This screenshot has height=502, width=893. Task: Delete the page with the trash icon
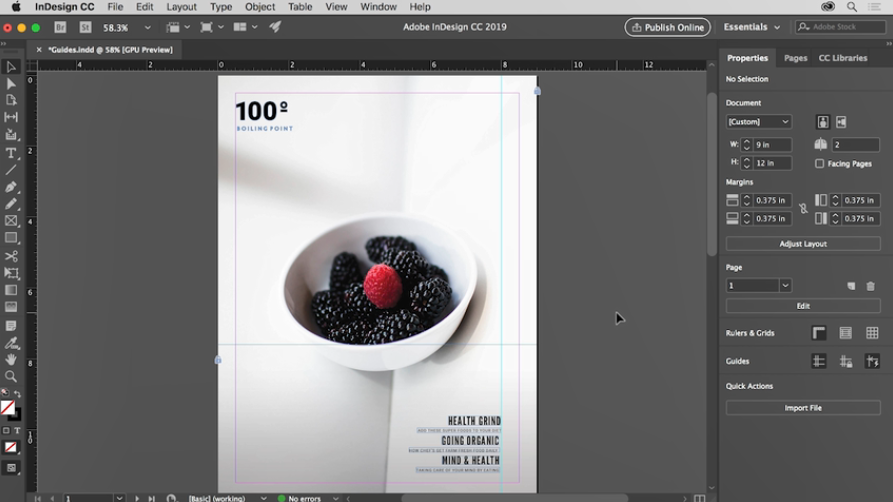pos(870,286)
